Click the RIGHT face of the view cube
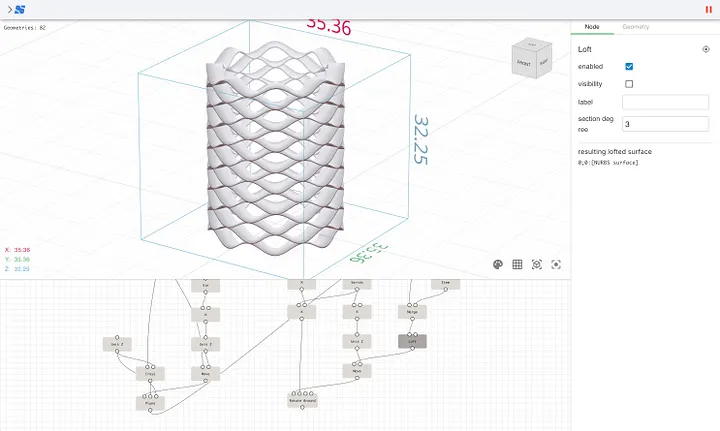This screenshot has width=720, height=431. pyautogui.click(x=544, y=61)
